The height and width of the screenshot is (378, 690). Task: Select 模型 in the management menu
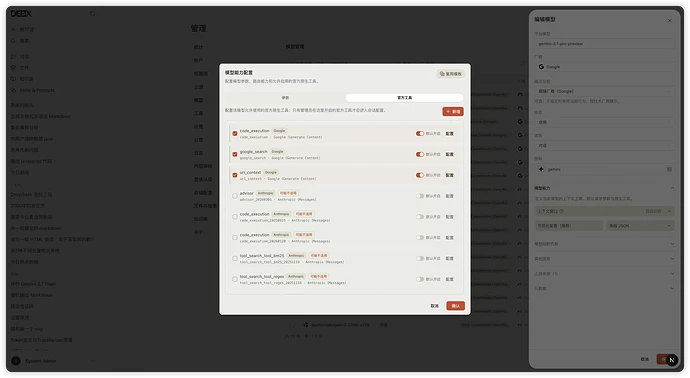(x=198, y=100)
